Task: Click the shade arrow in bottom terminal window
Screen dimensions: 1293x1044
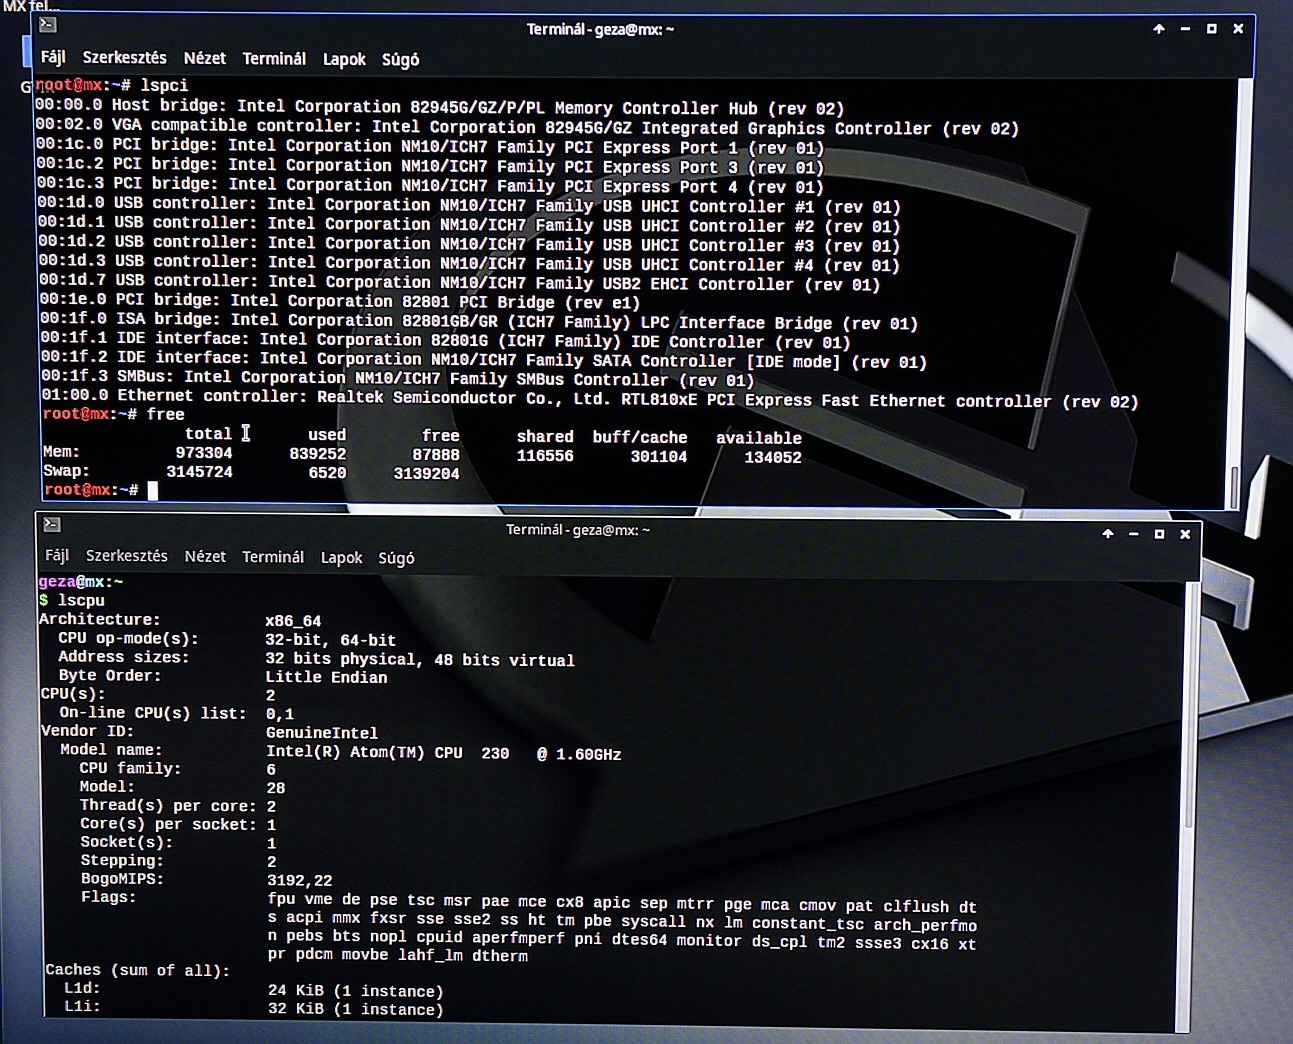Action: click(x=1108, y=534)
